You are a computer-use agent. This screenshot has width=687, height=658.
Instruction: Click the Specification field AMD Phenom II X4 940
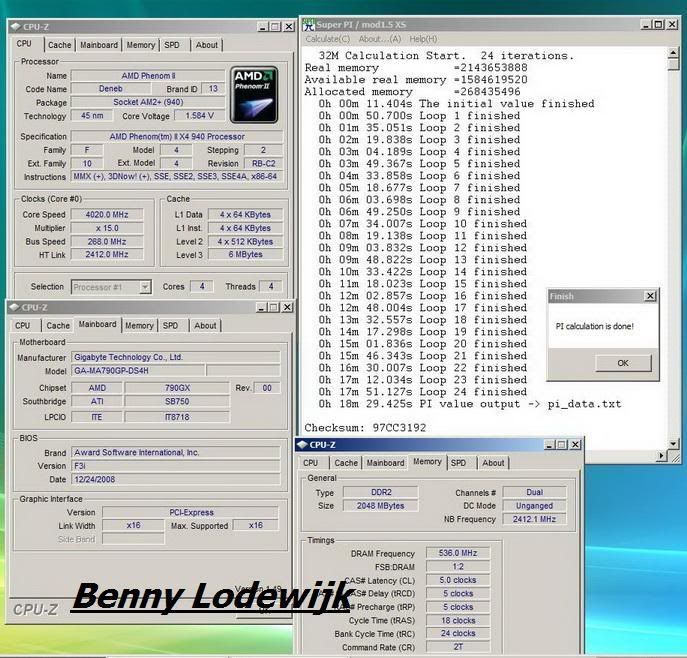pos(177,137)
